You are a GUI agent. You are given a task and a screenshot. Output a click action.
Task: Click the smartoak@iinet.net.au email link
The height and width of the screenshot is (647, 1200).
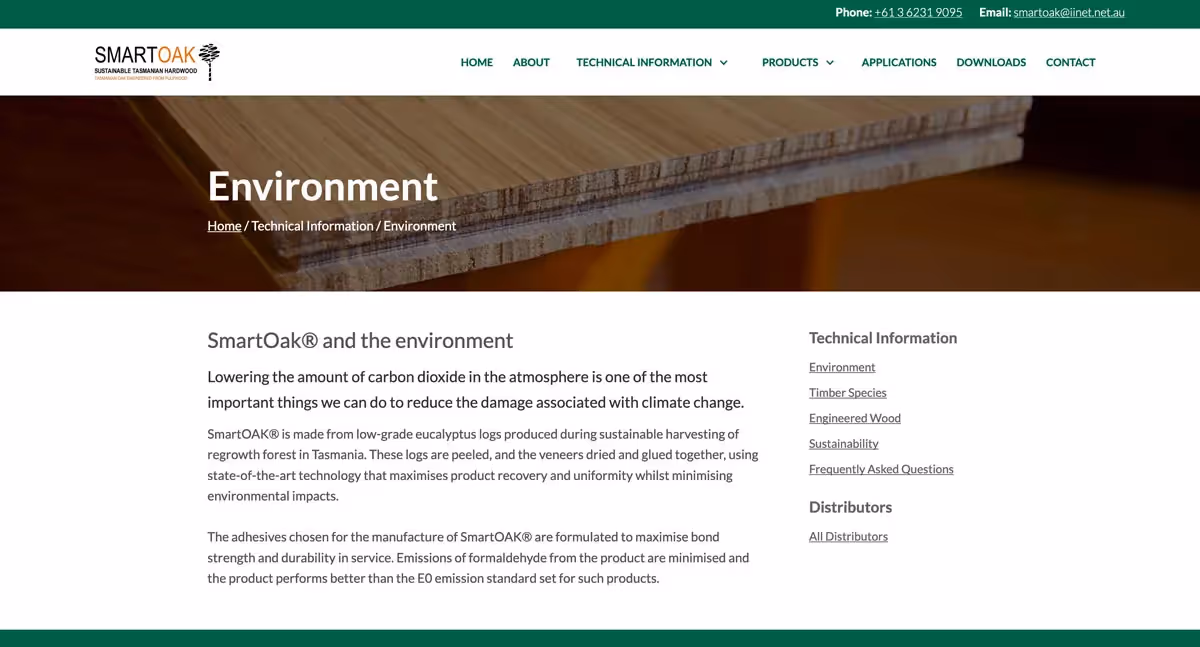[x=1069, y=12]
